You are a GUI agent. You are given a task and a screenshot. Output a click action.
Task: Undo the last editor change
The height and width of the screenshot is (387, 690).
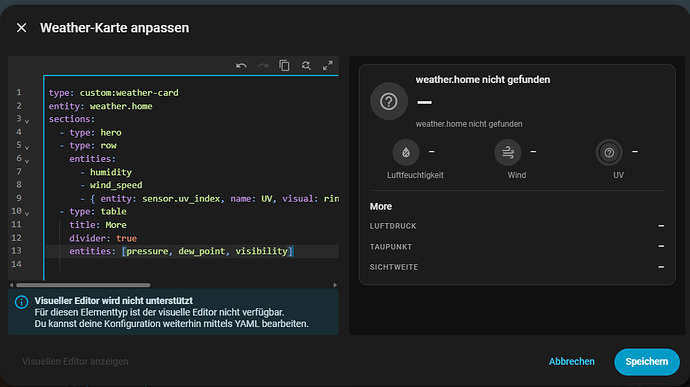[x=241, y=66]
